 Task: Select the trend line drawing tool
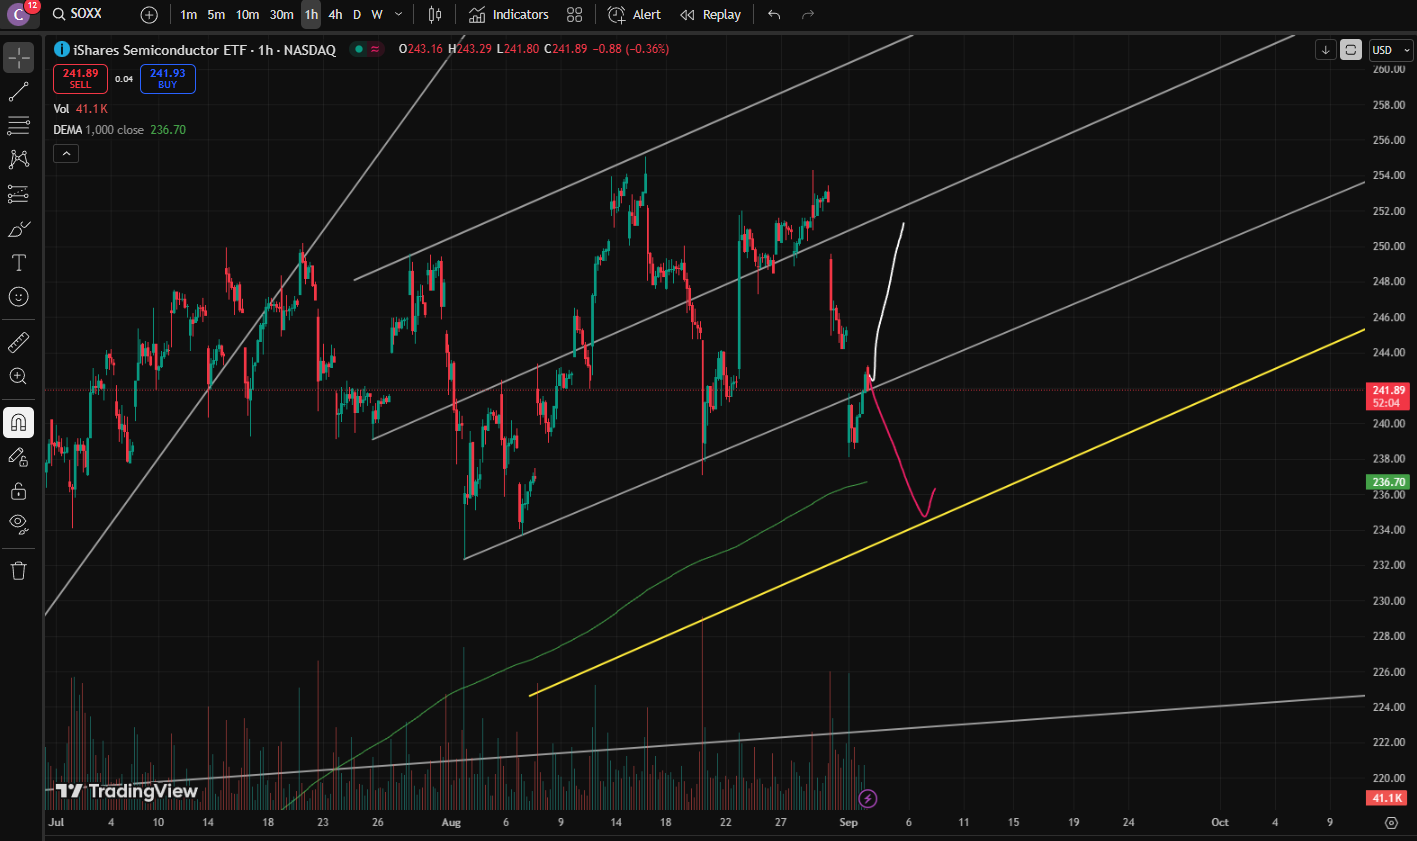point(18,92)
